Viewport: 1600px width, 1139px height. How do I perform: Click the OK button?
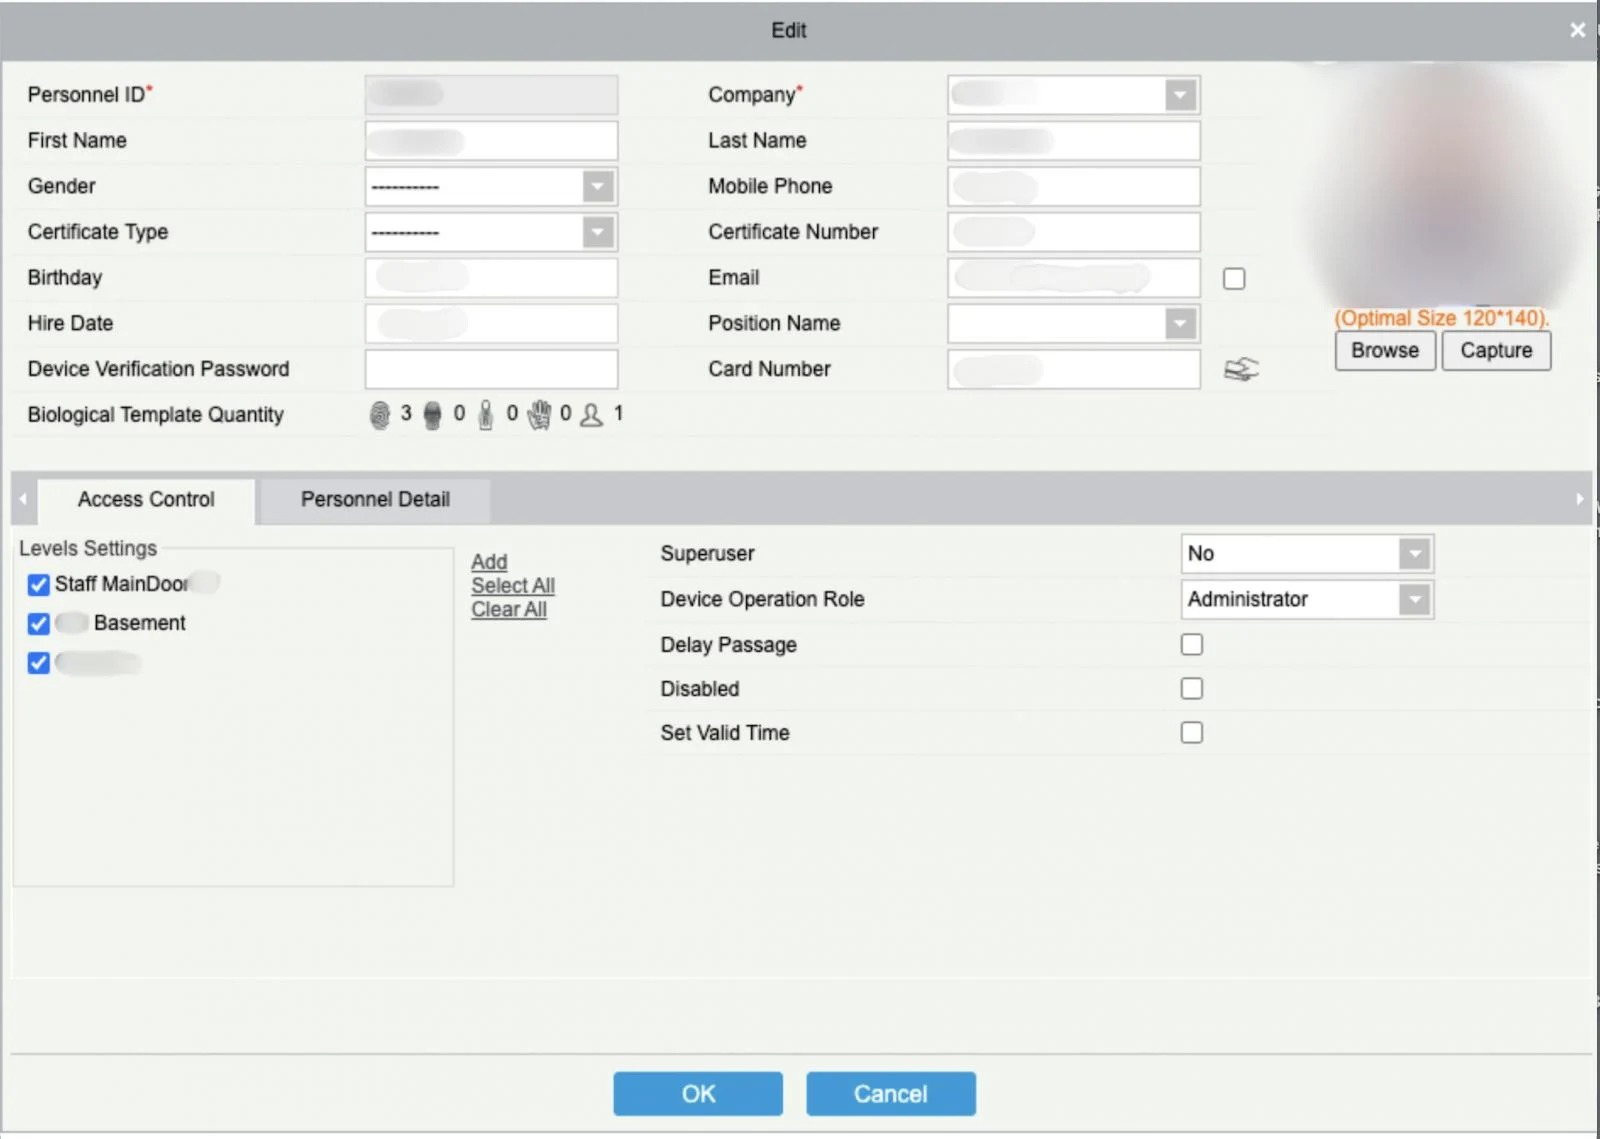click(698, 1094)
